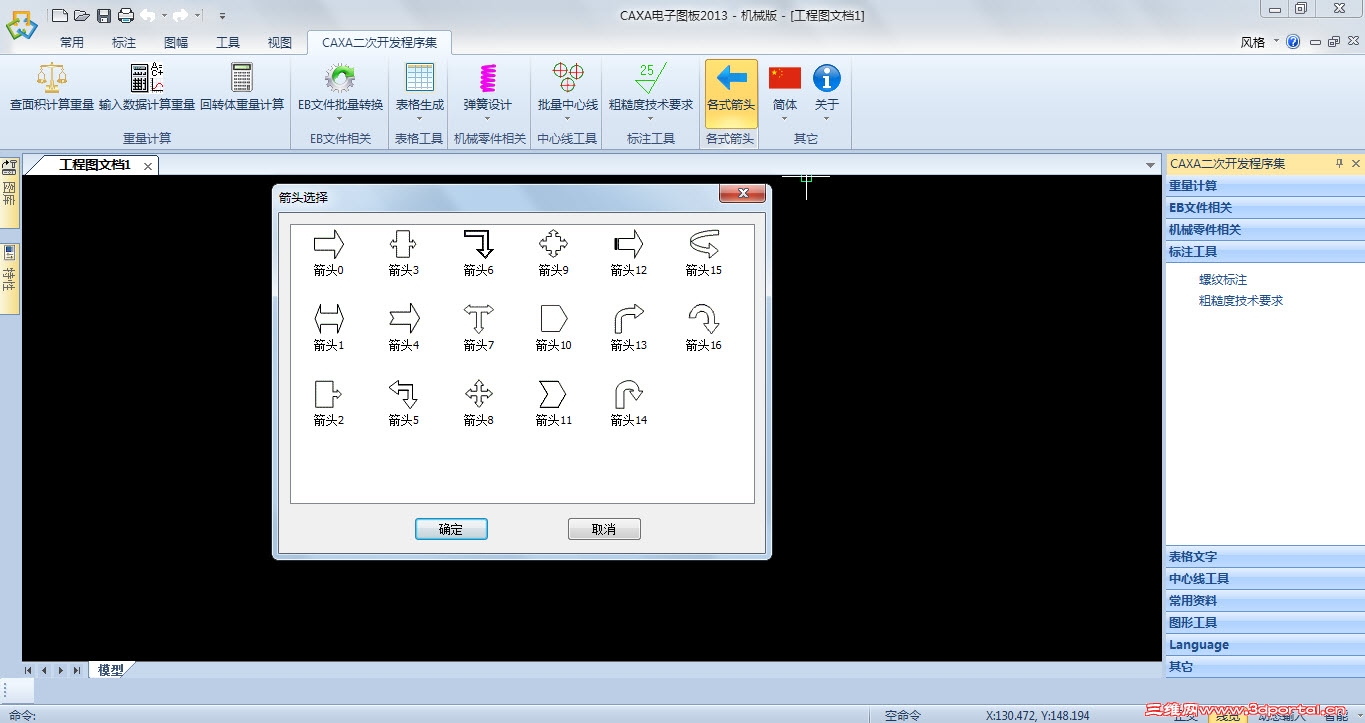The image size is (1365, 723).
Task: Switch to the 视图 ribbon tab
Action: [280, 43]
